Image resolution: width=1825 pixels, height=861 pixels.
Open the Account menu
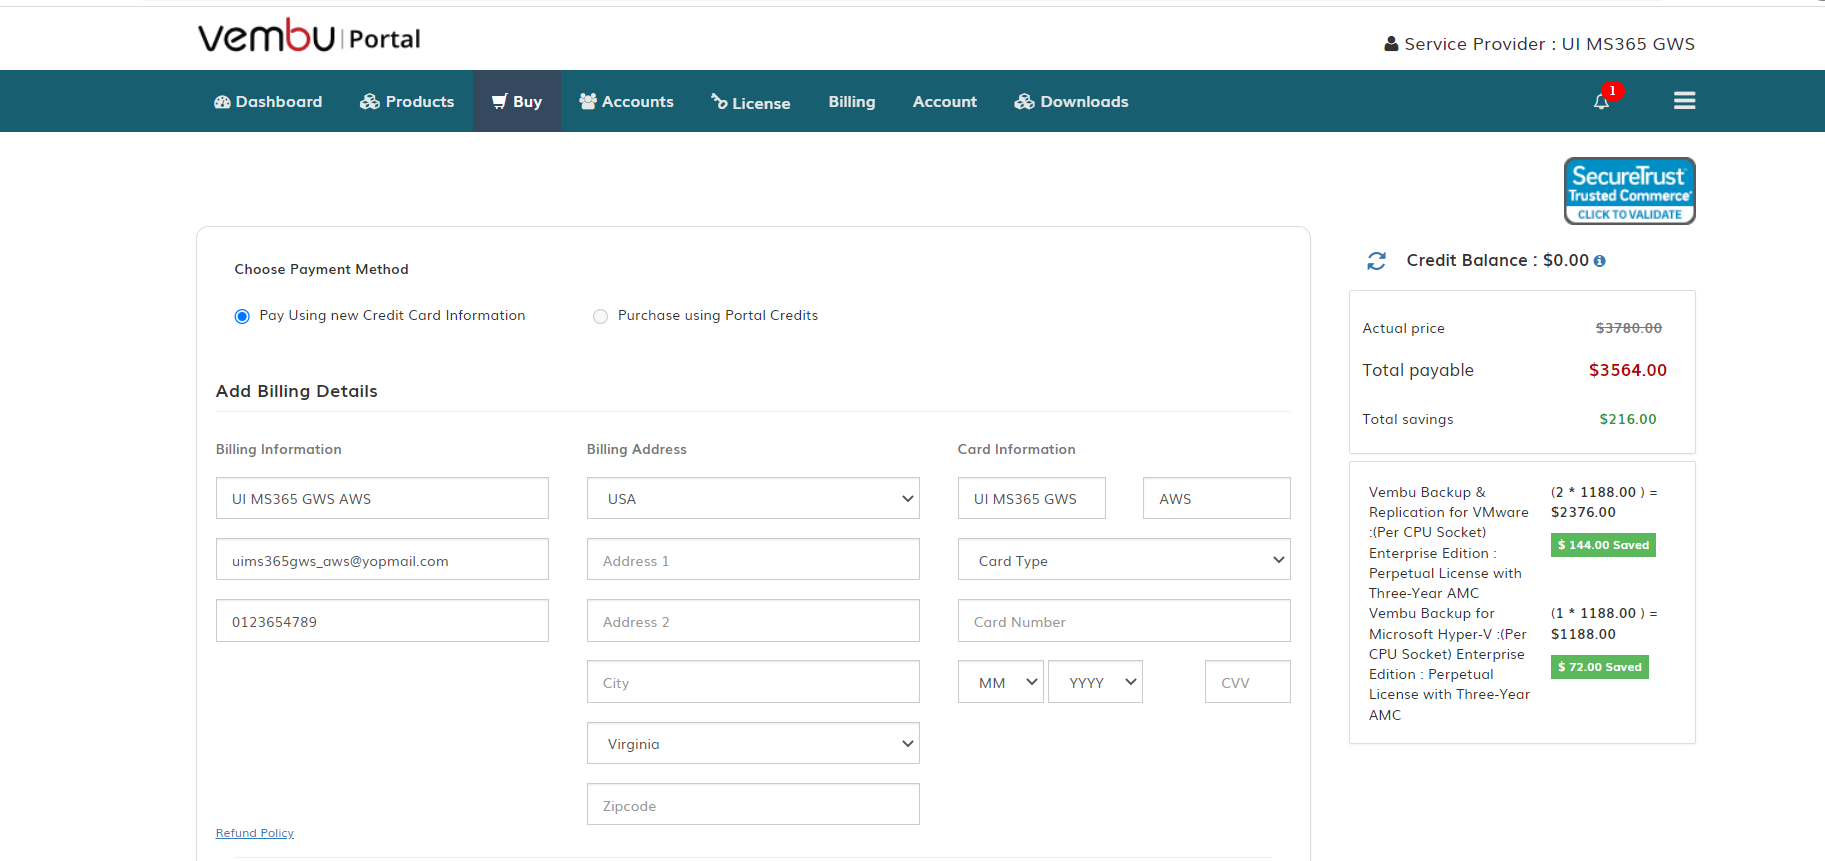[945, 101]
